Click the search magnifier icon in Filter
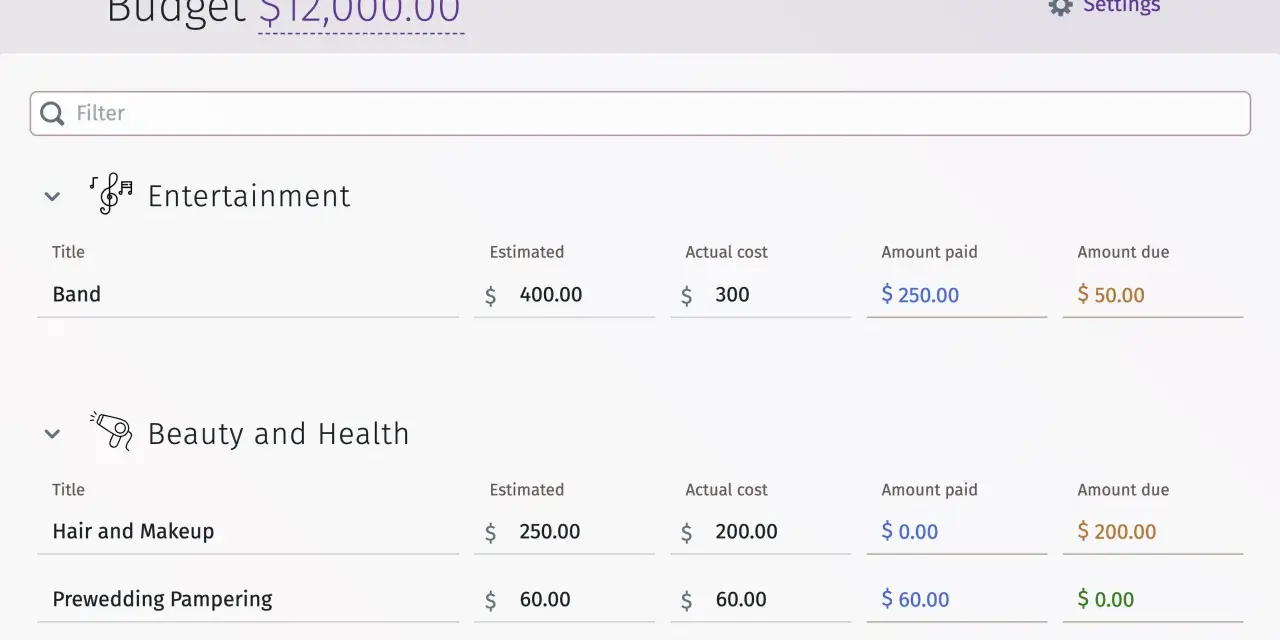Viewport: 1280px width, 640px height. [x=52, y=114]
